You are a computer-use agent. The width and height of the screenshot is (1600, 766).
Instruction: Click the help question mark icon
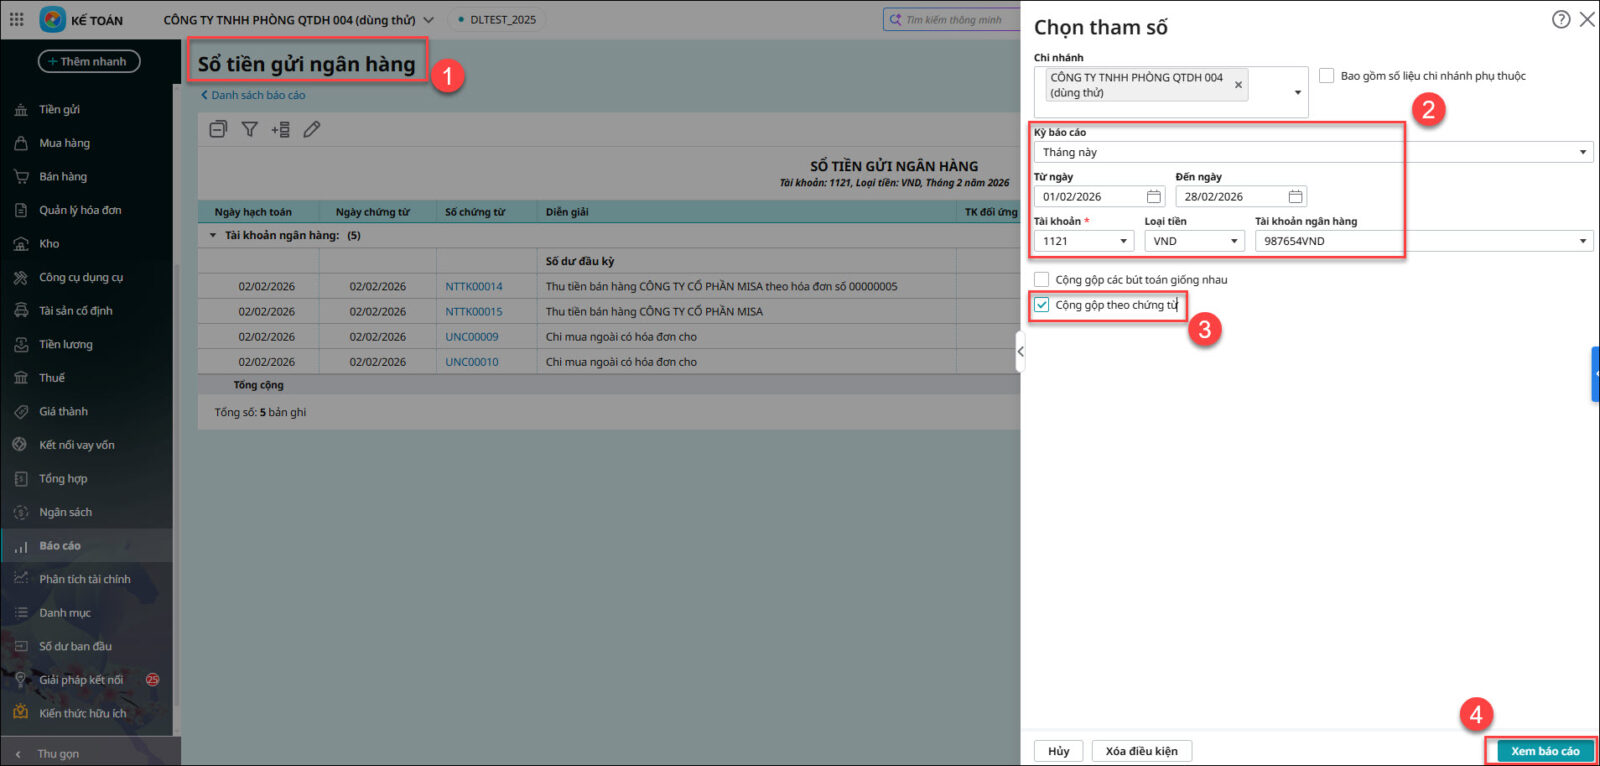[1560, 19]
